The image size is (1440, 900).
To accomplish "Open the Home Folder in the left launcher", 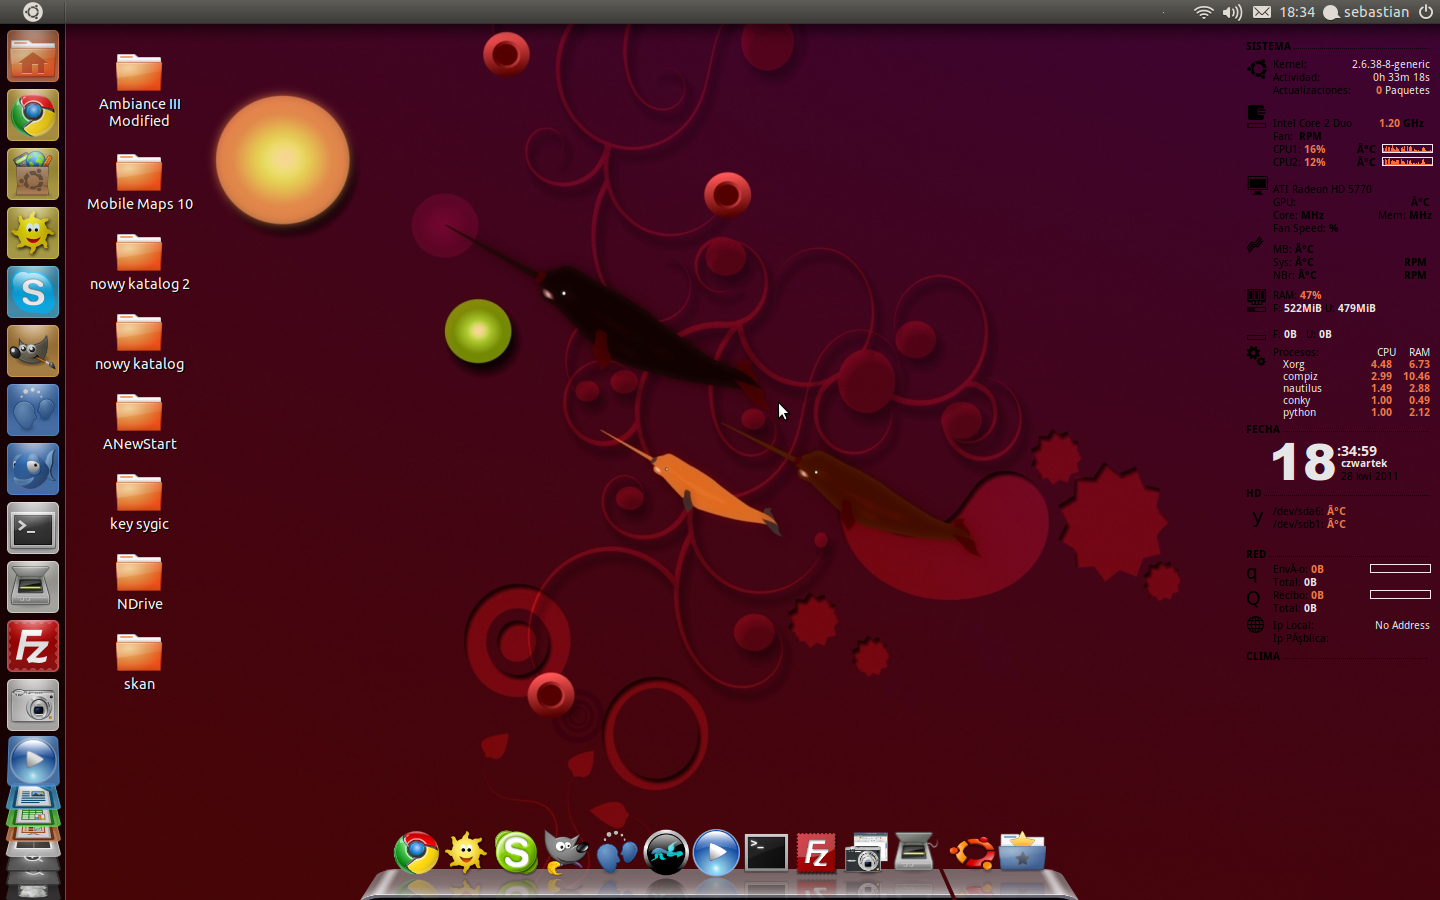I will click(33, 57).
